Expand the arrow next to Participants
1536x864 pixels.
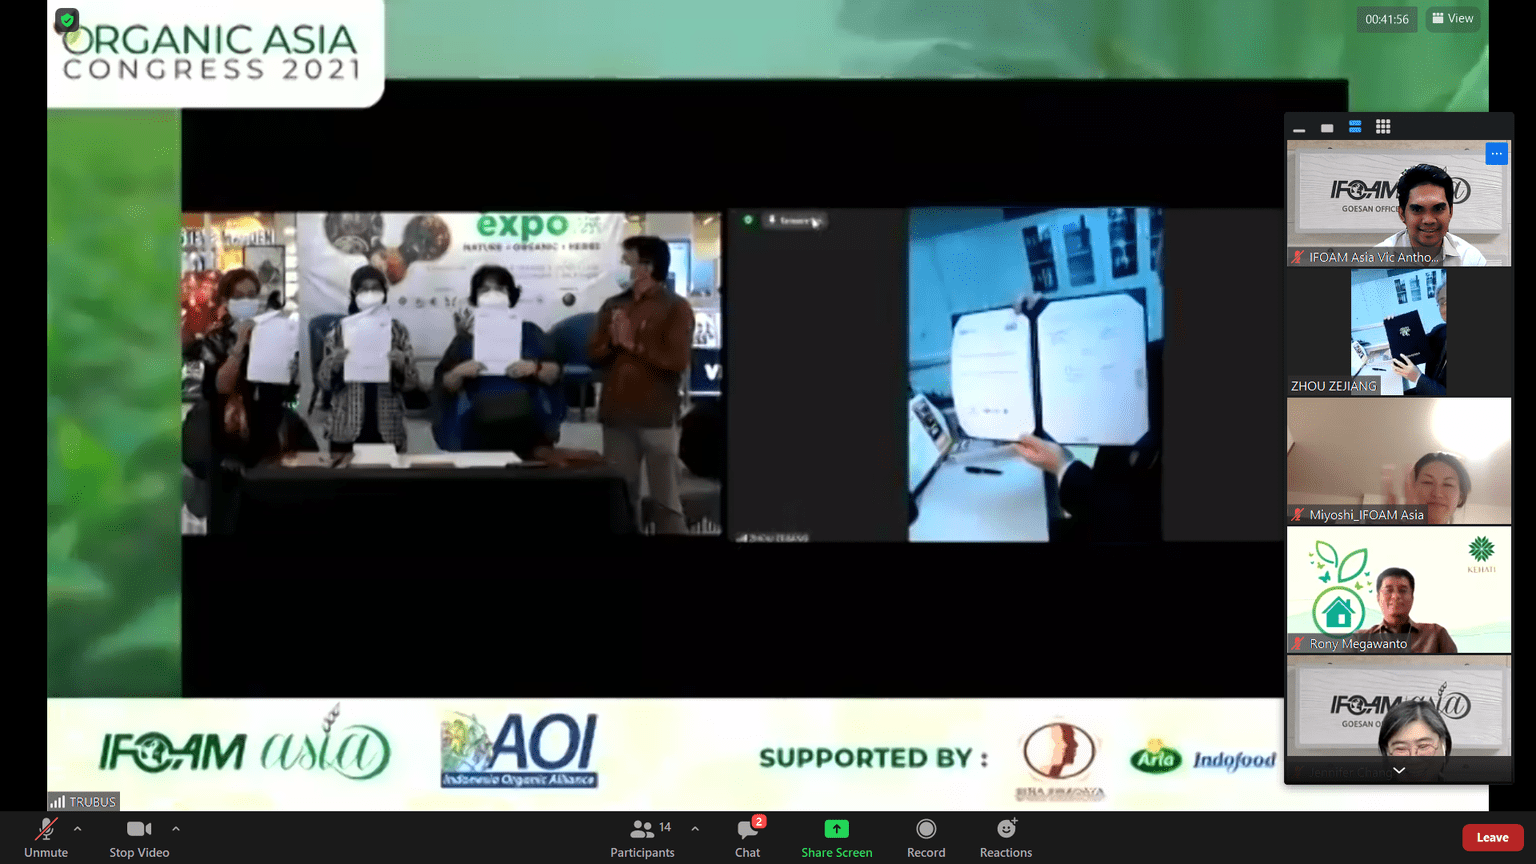click(695, 829)
